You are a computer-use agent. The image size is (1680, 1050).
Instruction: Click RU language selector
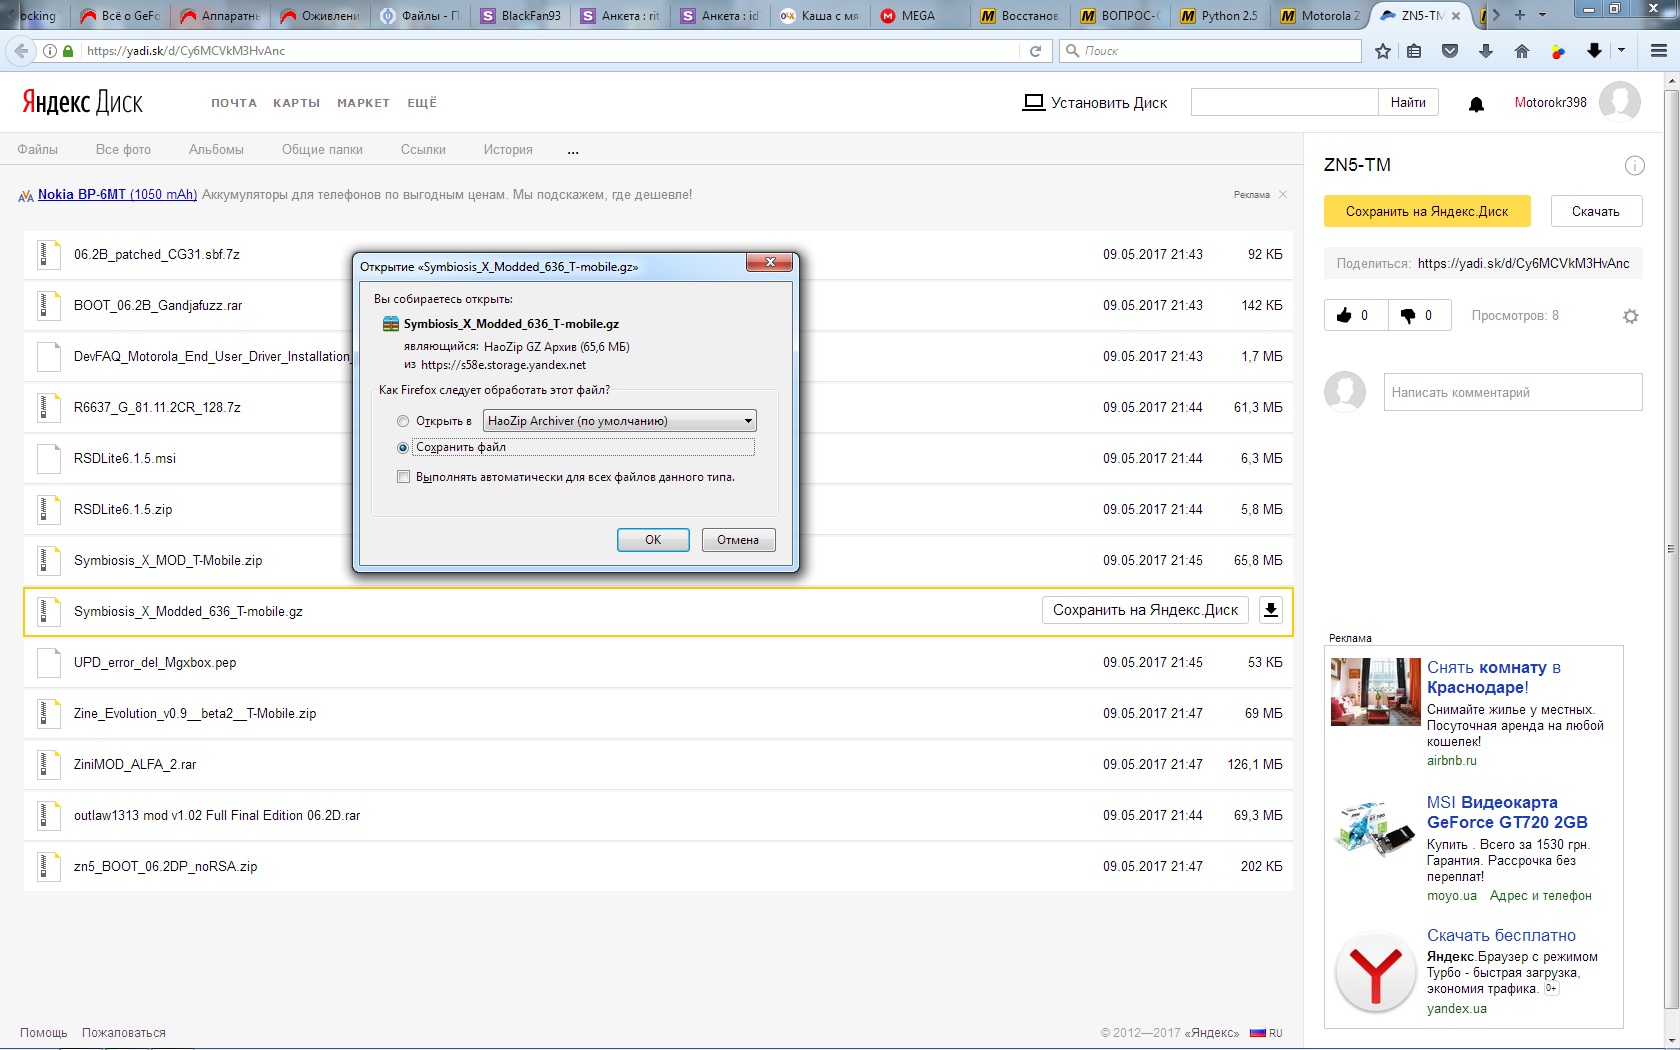[1267, 1033]
